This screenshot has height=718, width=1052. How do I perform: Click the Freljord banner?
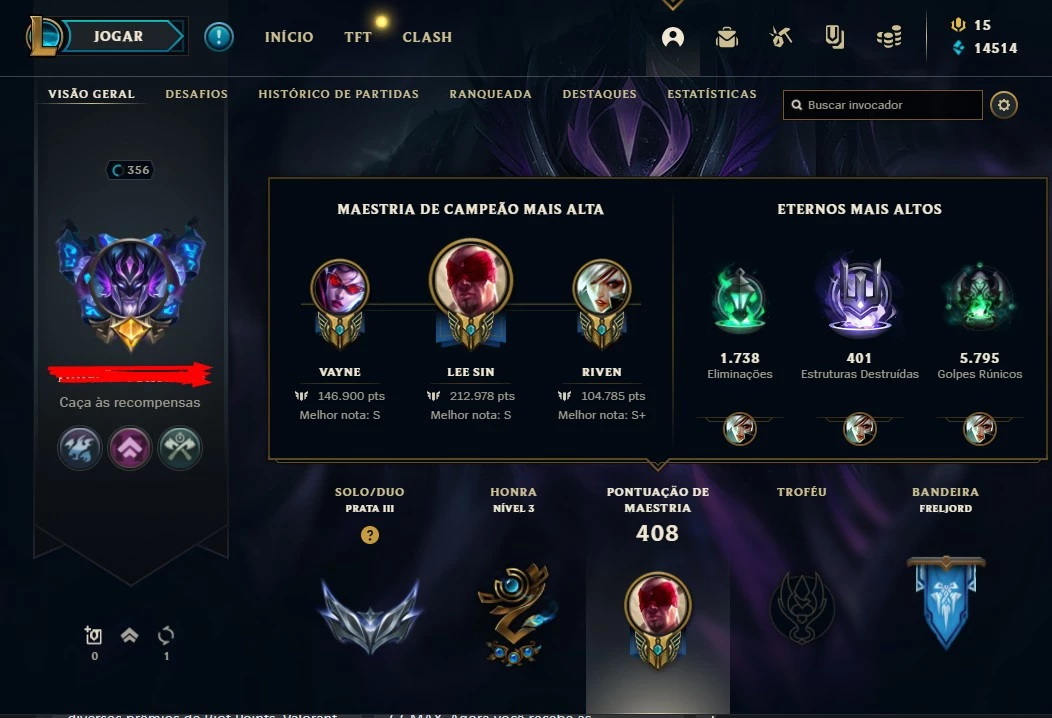pos(946,602)
